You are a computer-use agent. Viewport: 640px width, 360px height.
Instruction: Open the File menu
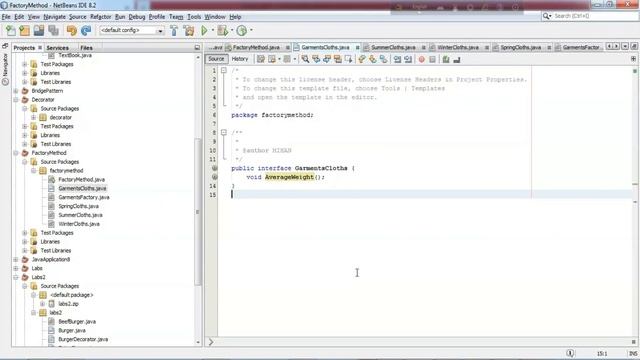[x=6, y=17]
